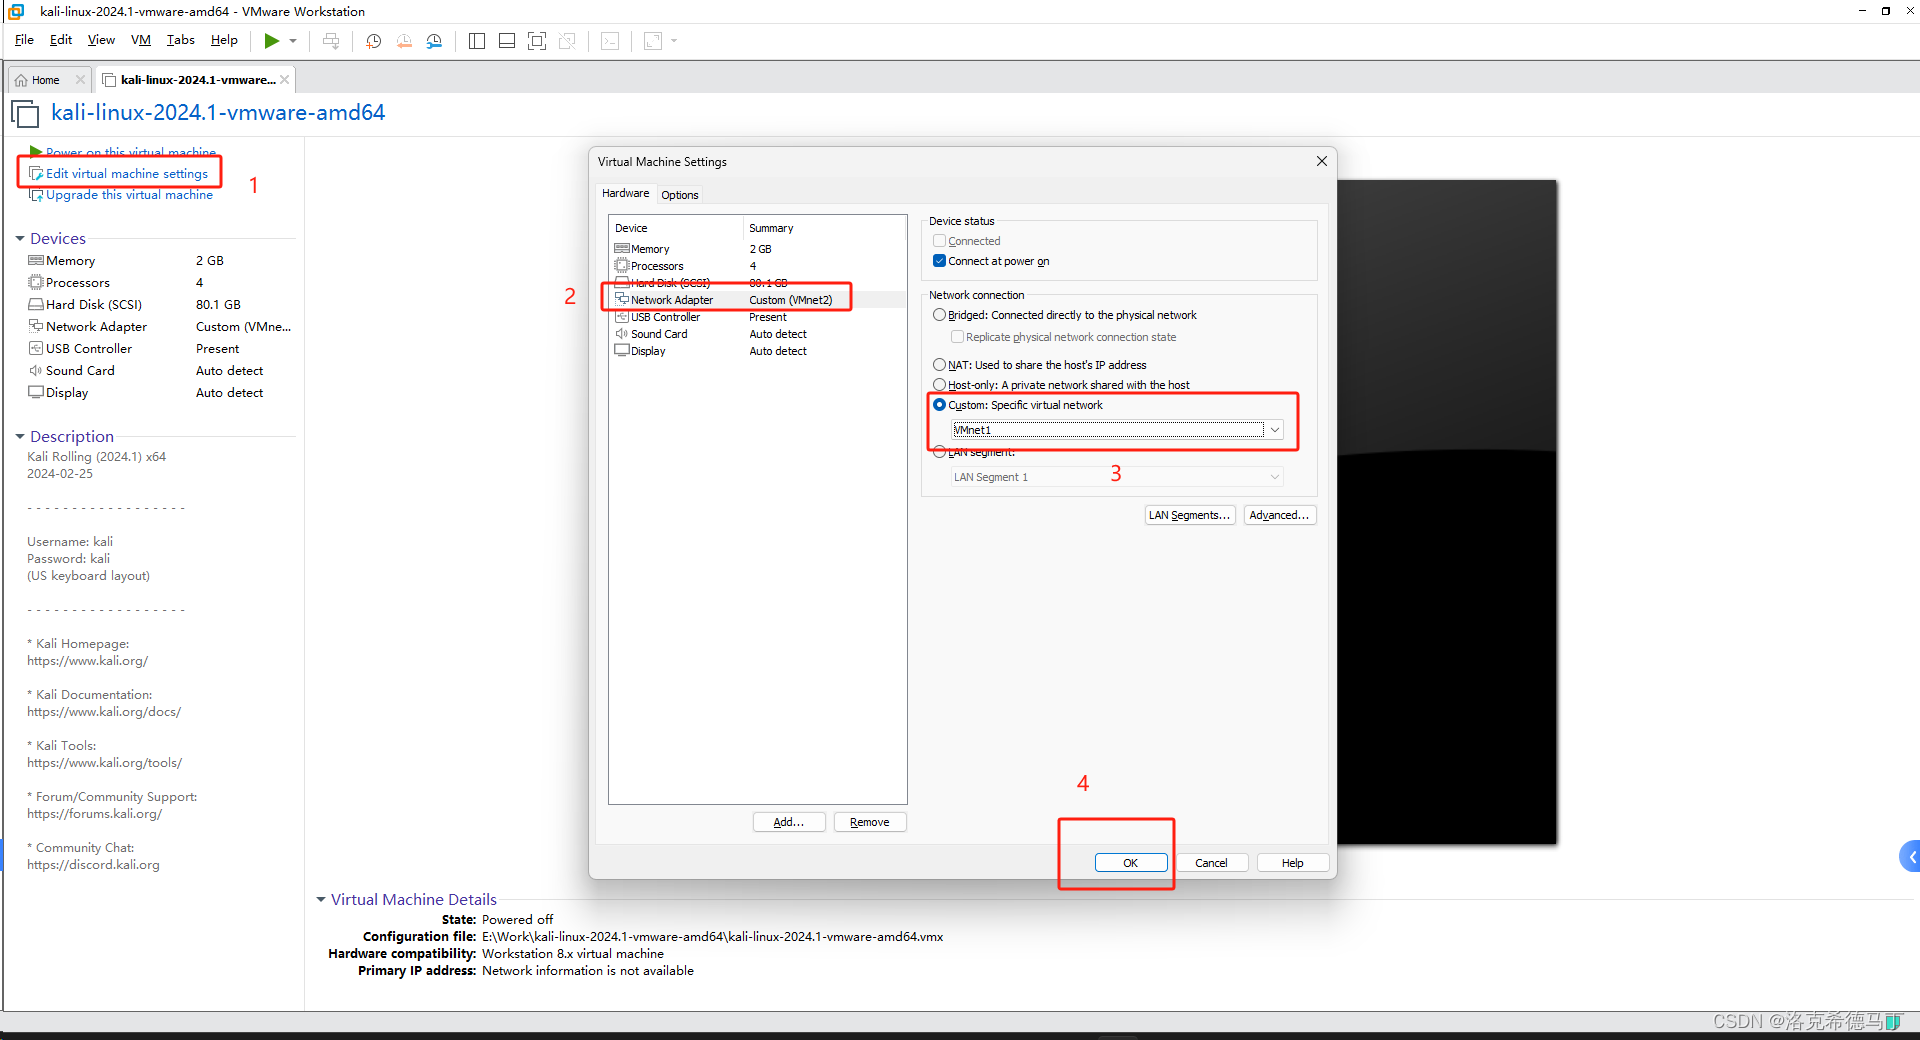Enter full screen mode icon
This screenshot has width=1920, height=1040.
(x=537, y=41)
